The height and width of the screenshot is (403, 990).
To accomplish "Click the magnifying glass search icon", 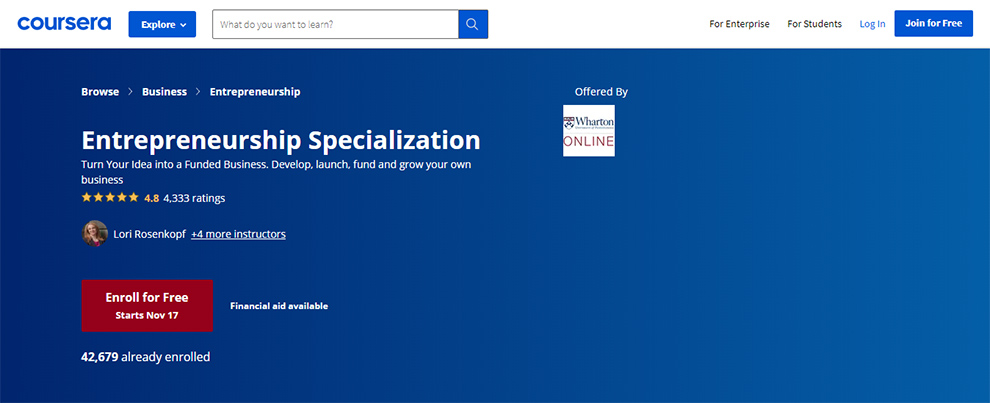I will pos(473,24).
